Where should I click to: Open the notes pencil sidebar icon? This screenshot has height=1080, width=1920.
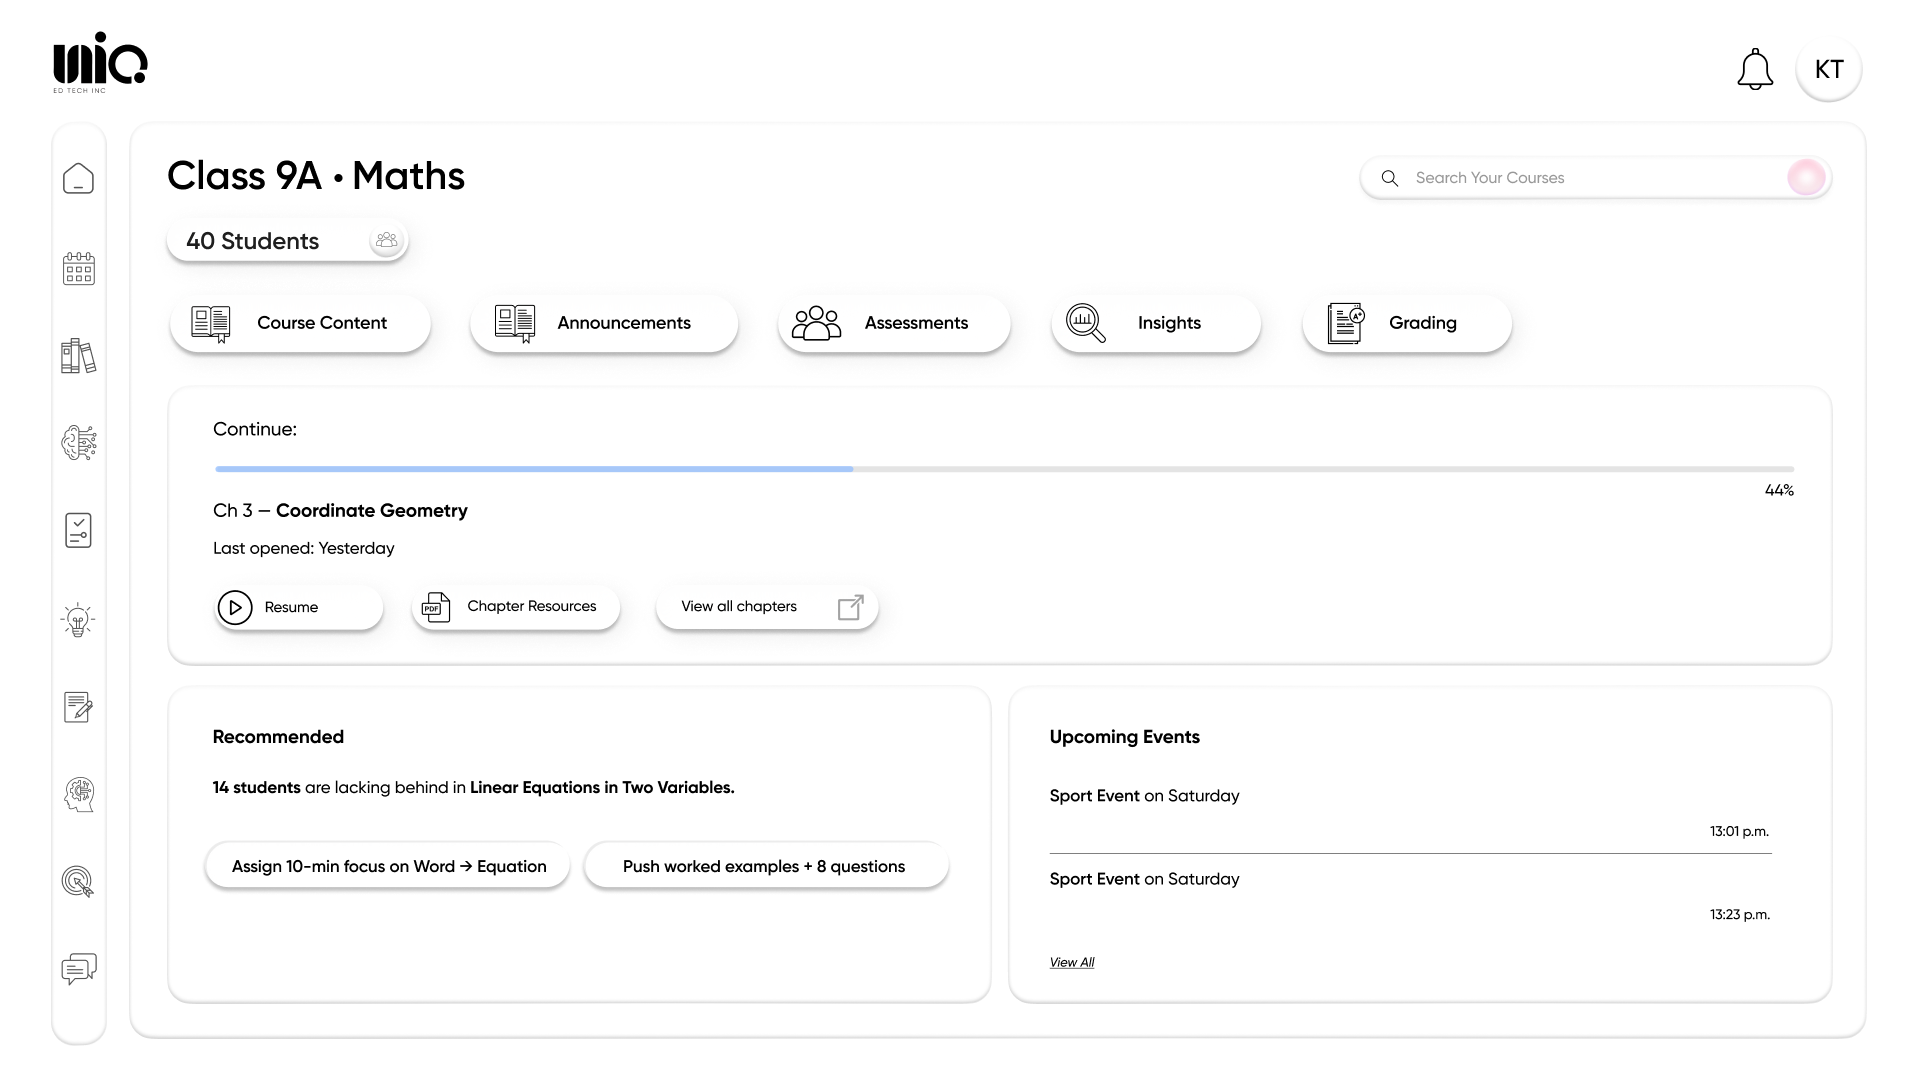[78, 707]
